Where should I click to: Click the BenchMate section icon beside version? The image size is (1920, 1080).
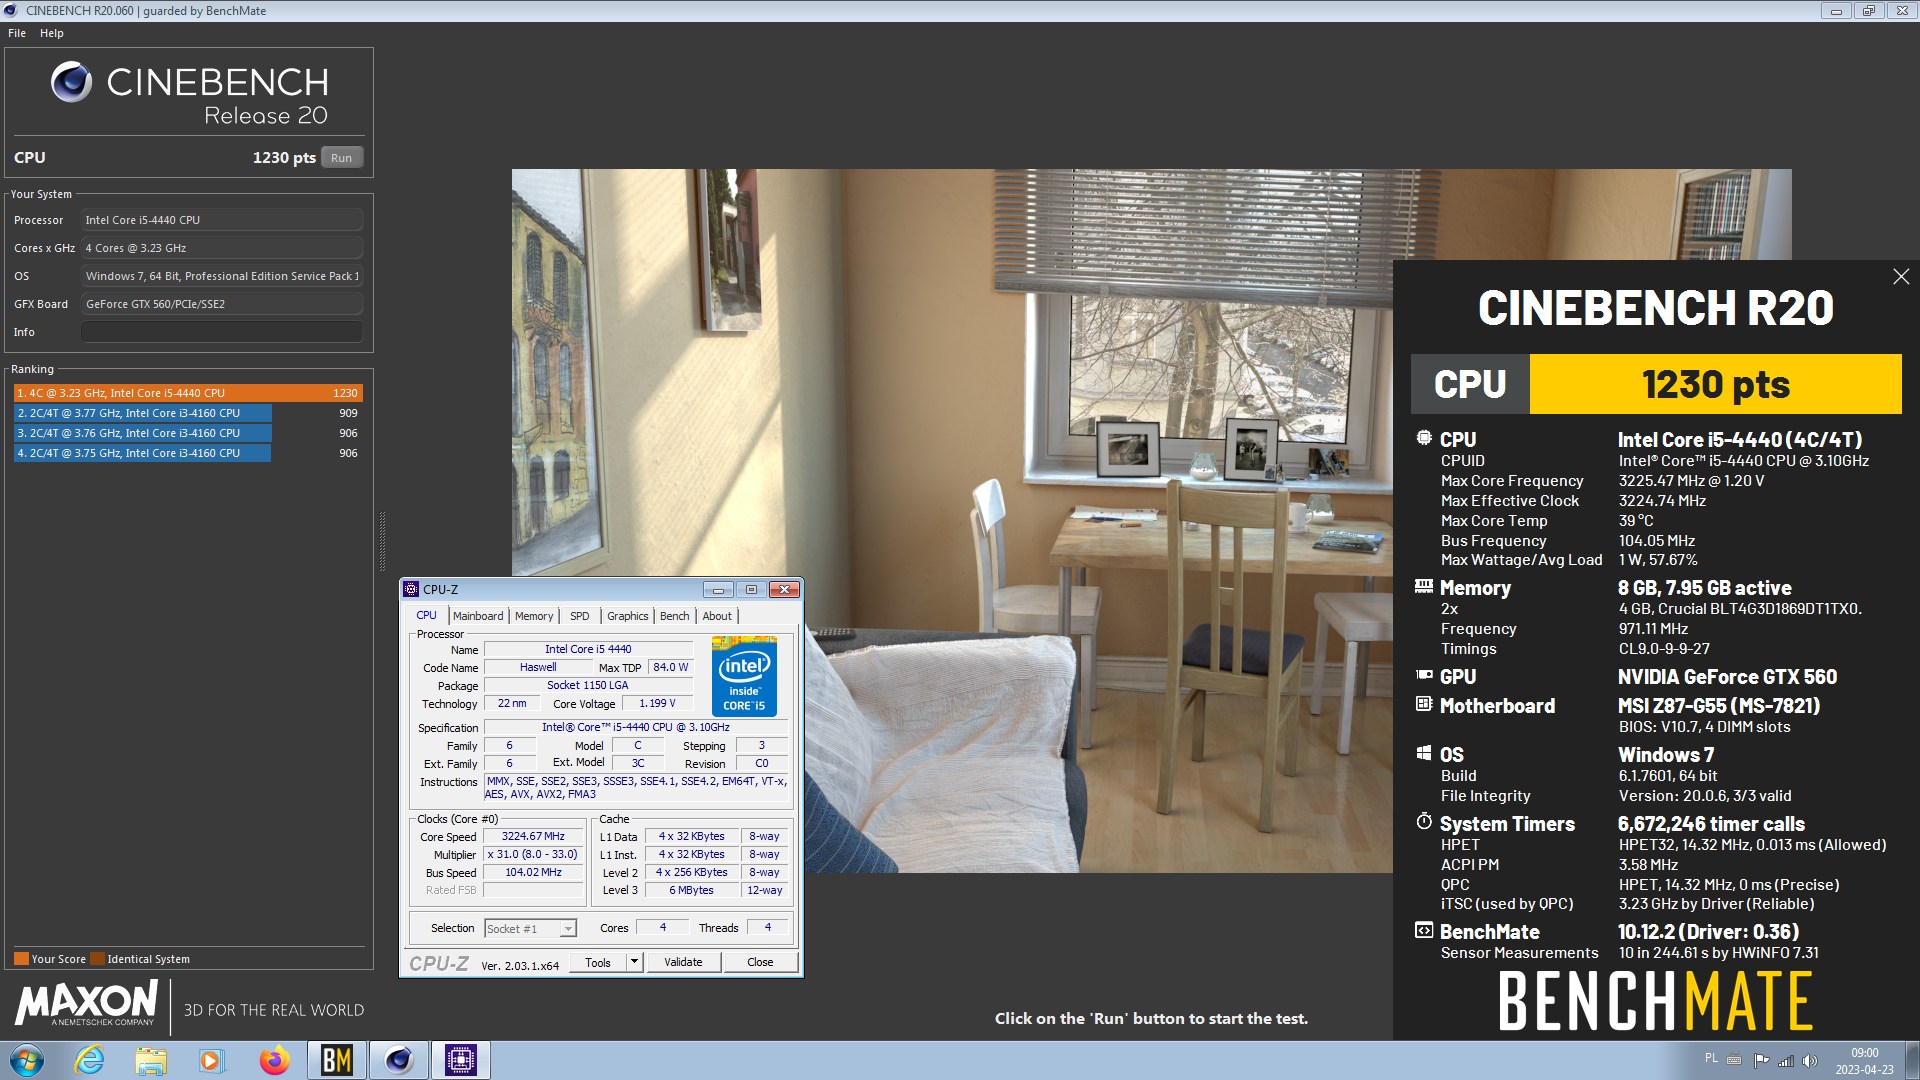pyautogui.click(x=1424, y=930)
